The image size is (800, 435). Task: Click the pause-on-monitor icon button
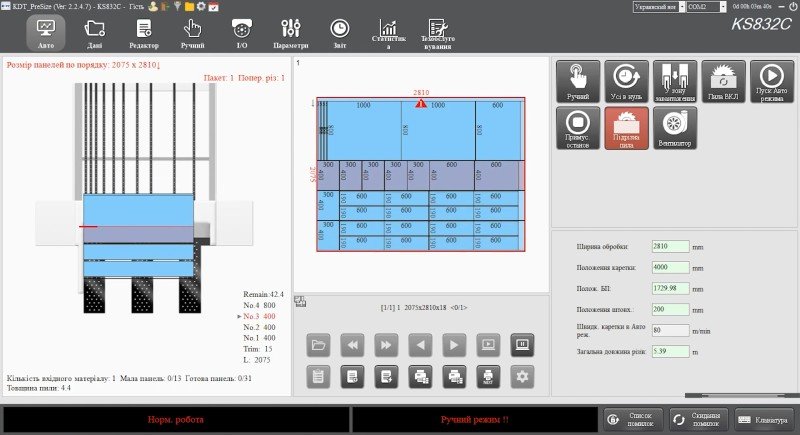coord(520,345)
